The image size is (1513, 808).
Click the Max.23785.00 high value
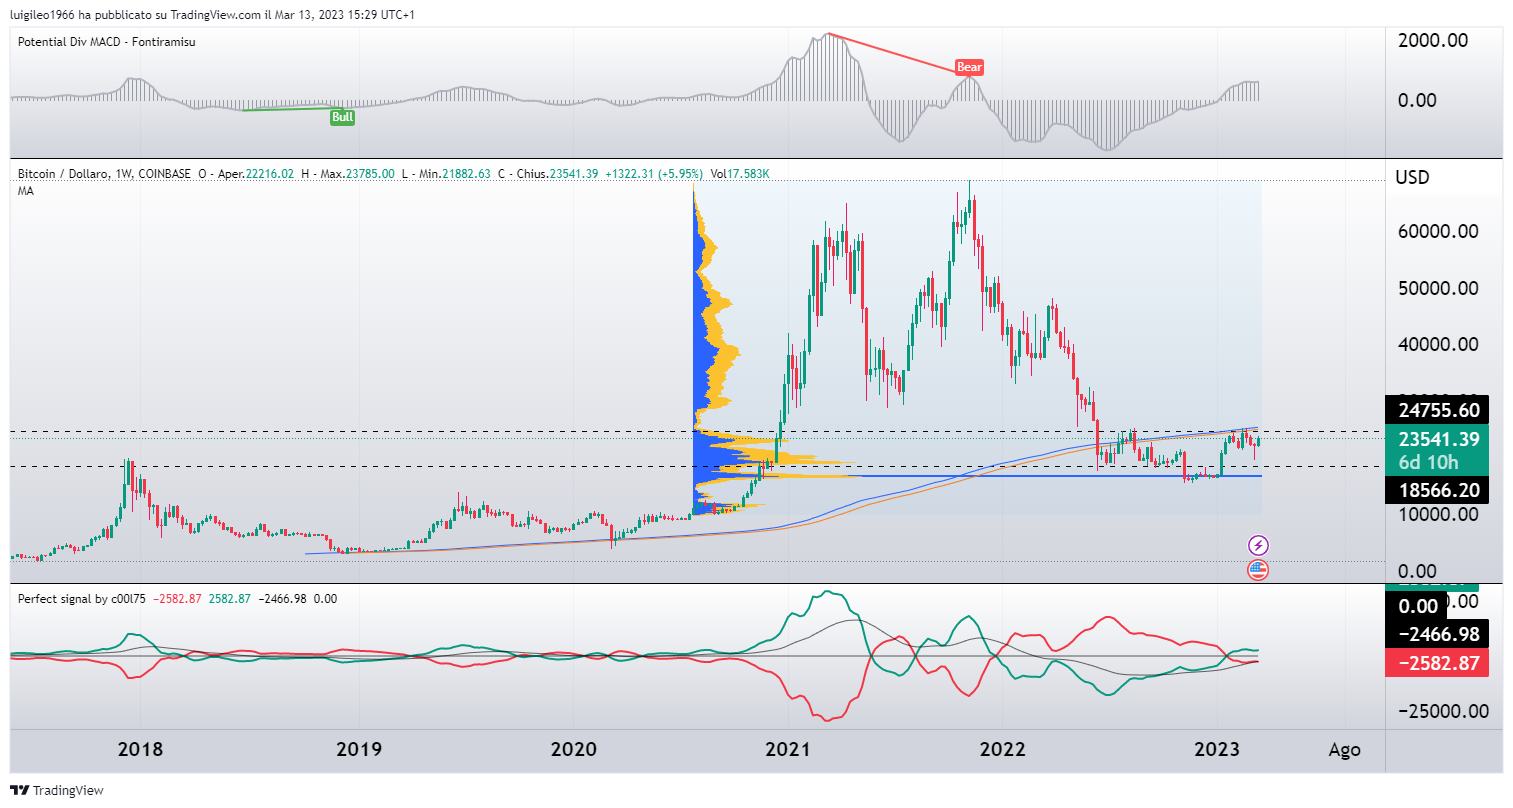(x=357, y=174)
